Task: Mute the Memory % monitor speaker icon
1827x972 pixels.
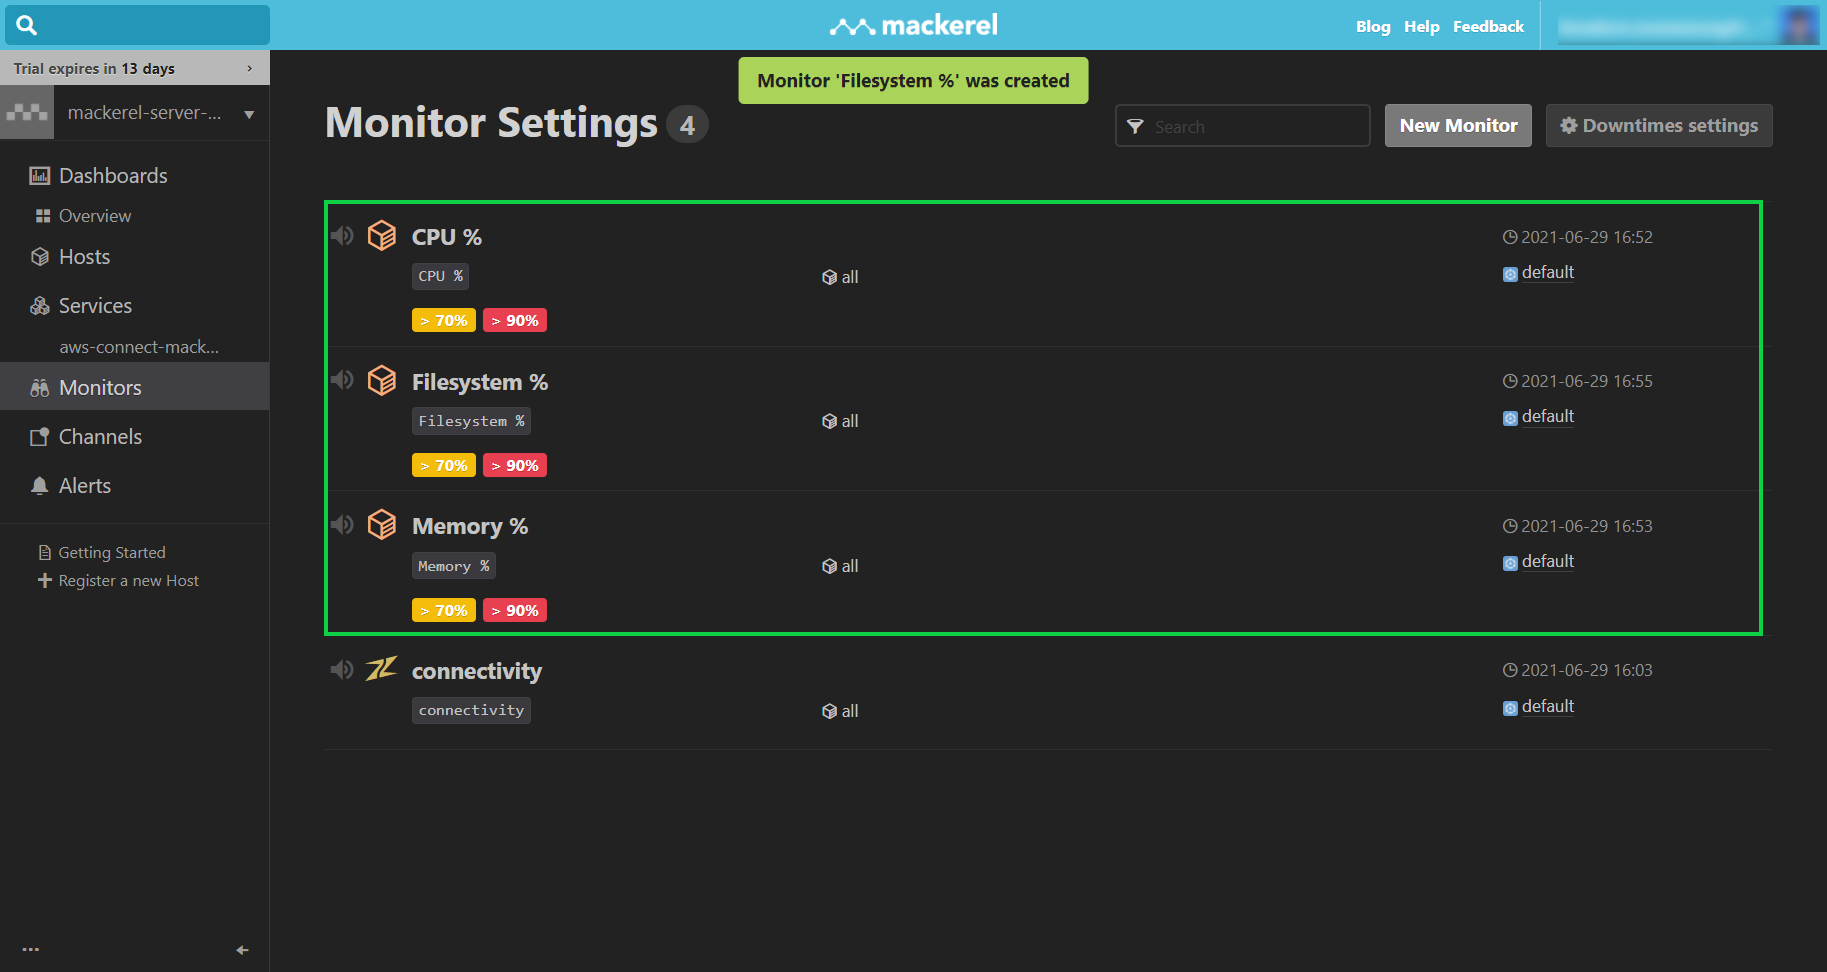Action: point(342,524)
